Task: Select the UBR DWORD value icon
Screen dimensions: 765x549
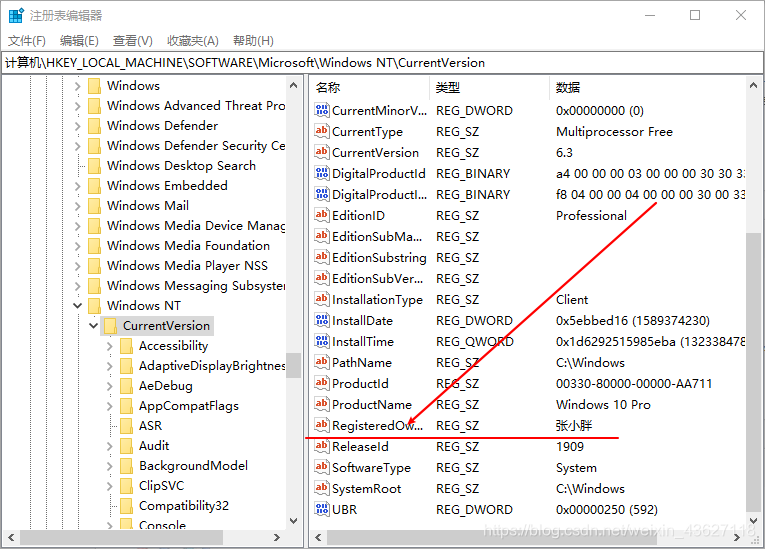Action: (x=322, y=509)
